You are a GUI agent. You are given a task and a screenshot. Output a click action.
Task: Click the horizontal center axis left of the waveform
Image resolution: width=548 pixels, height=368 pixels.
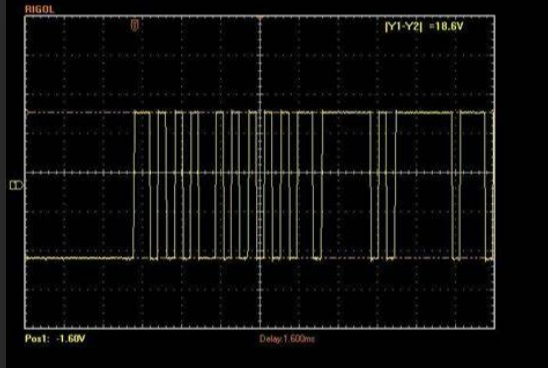coord(79,173)
